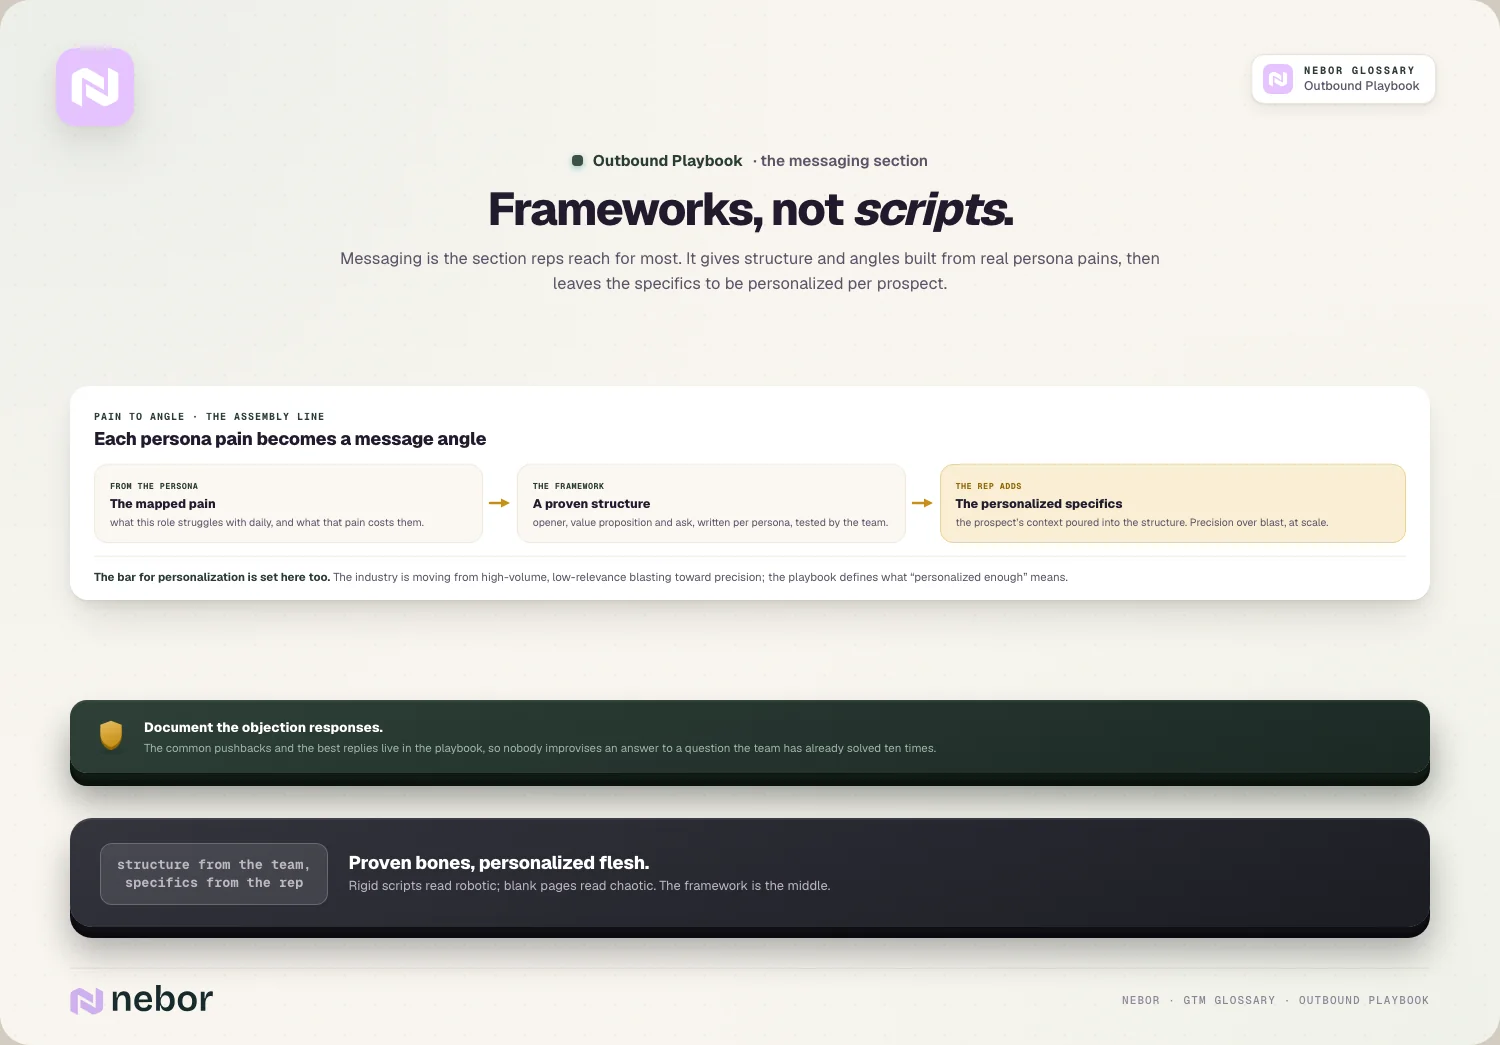Image resolution: width=1500 pixels, height=1045 pixels.
Task: Click the "structure from the team" code chip
Action: tap(214, 874)
